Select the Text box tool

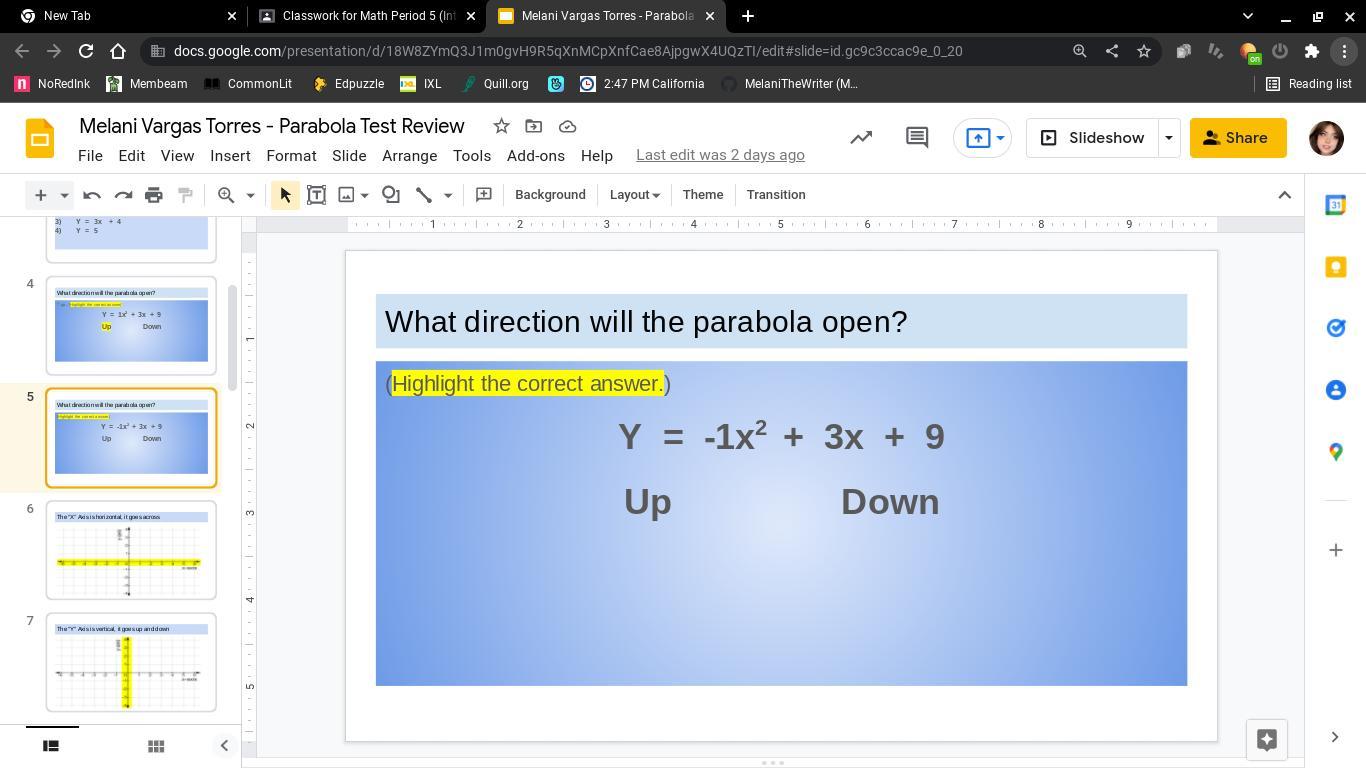tap(316, 195)
